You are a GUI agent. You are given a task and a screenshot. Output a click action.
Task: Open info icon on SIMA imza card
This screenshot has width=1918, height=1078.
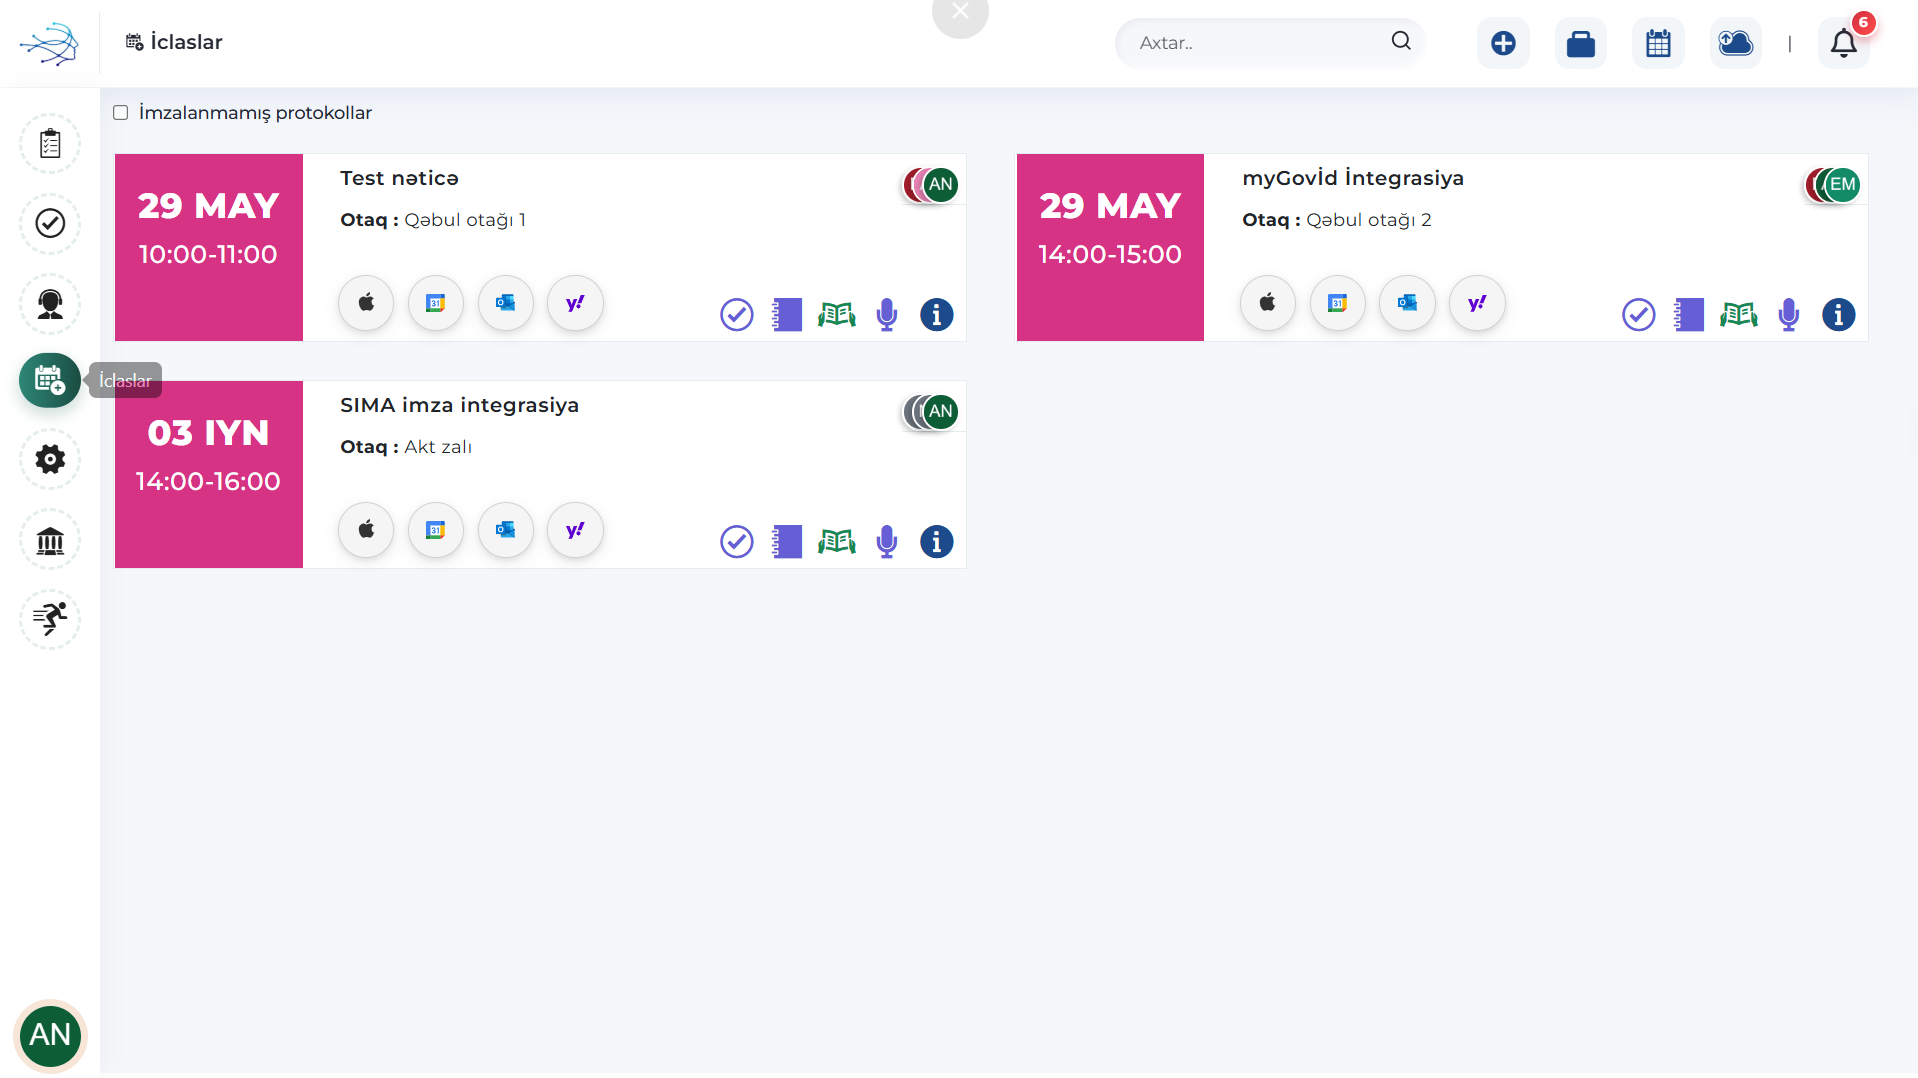pos(937,542)
